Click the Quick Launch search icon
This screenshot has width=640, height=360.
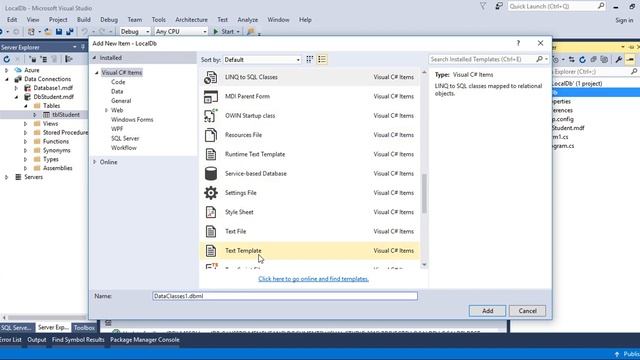coord(601,6)
